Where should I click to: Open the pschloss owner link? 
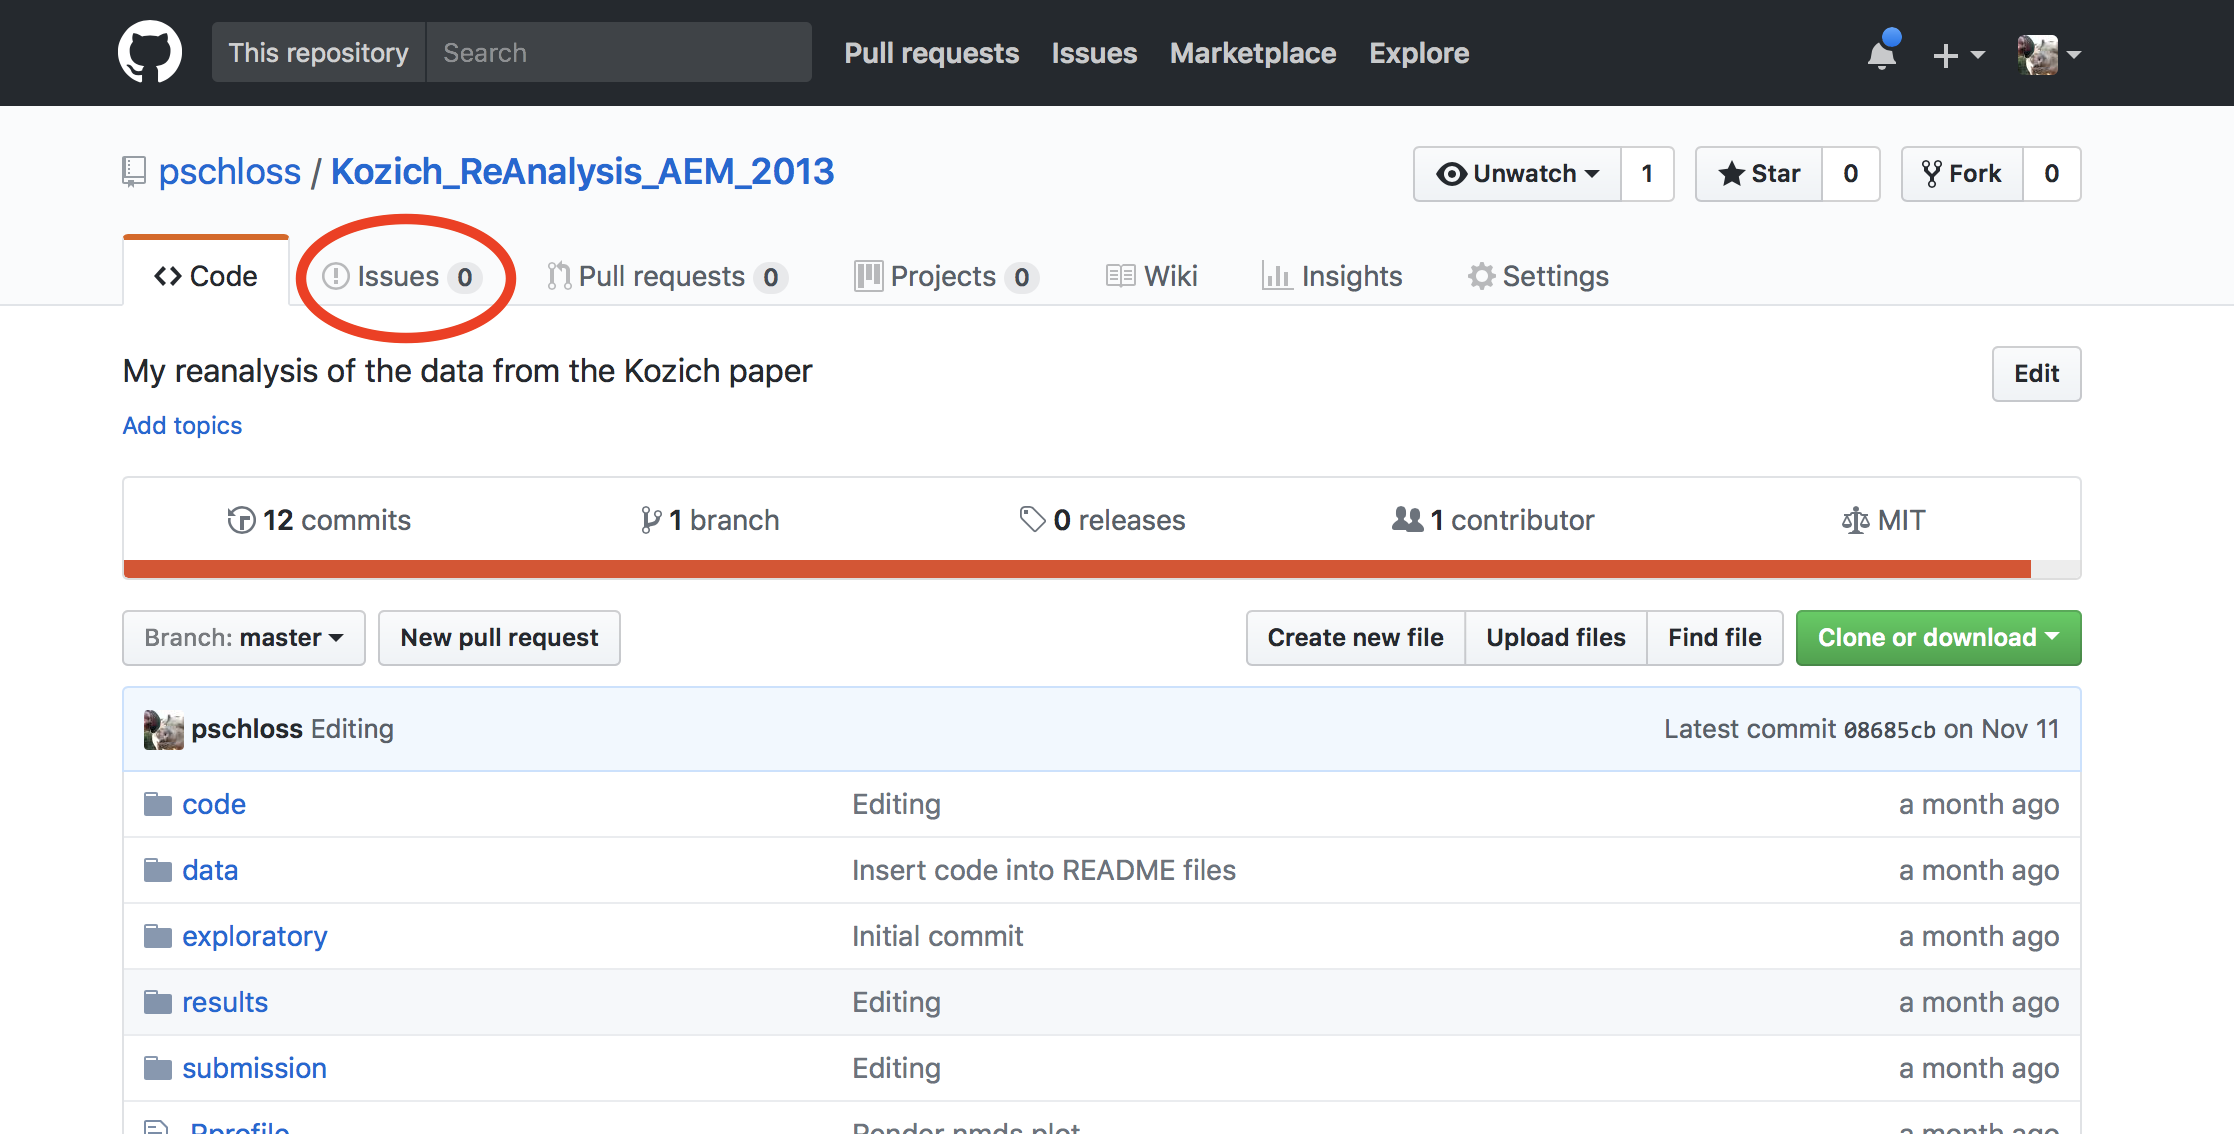point(230,172)
